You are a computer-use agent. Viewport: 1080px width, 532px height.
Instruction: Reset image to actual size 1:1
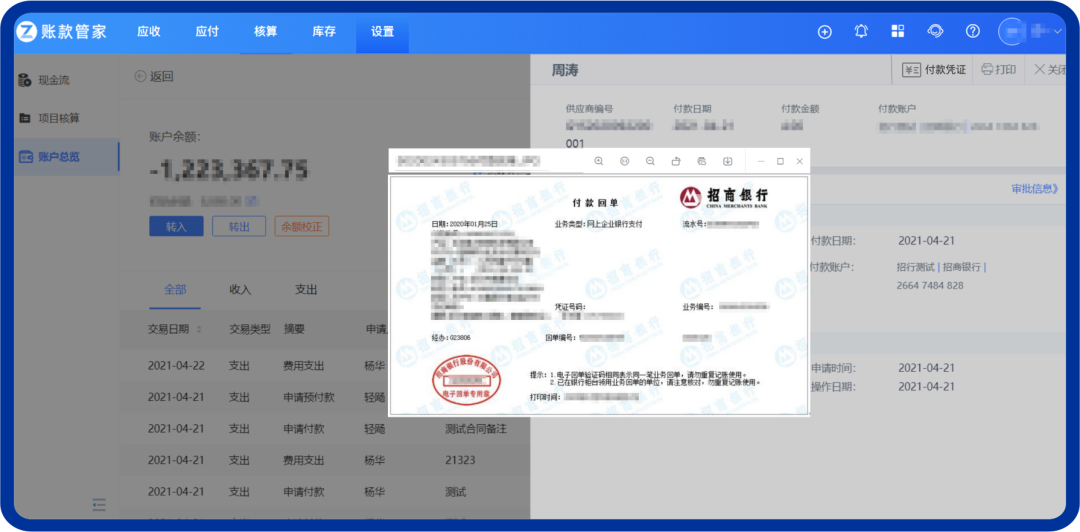(x=625, y=161)
